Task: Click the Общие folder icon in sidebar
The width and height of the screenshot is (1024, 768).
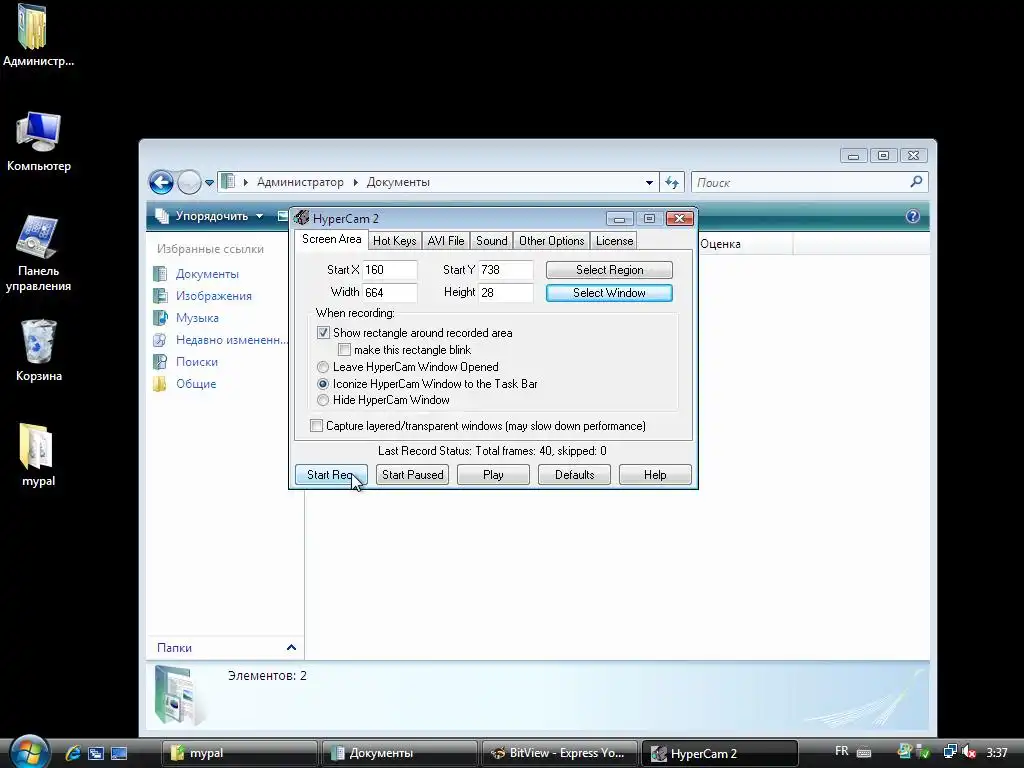Action: tap(160, 383)
